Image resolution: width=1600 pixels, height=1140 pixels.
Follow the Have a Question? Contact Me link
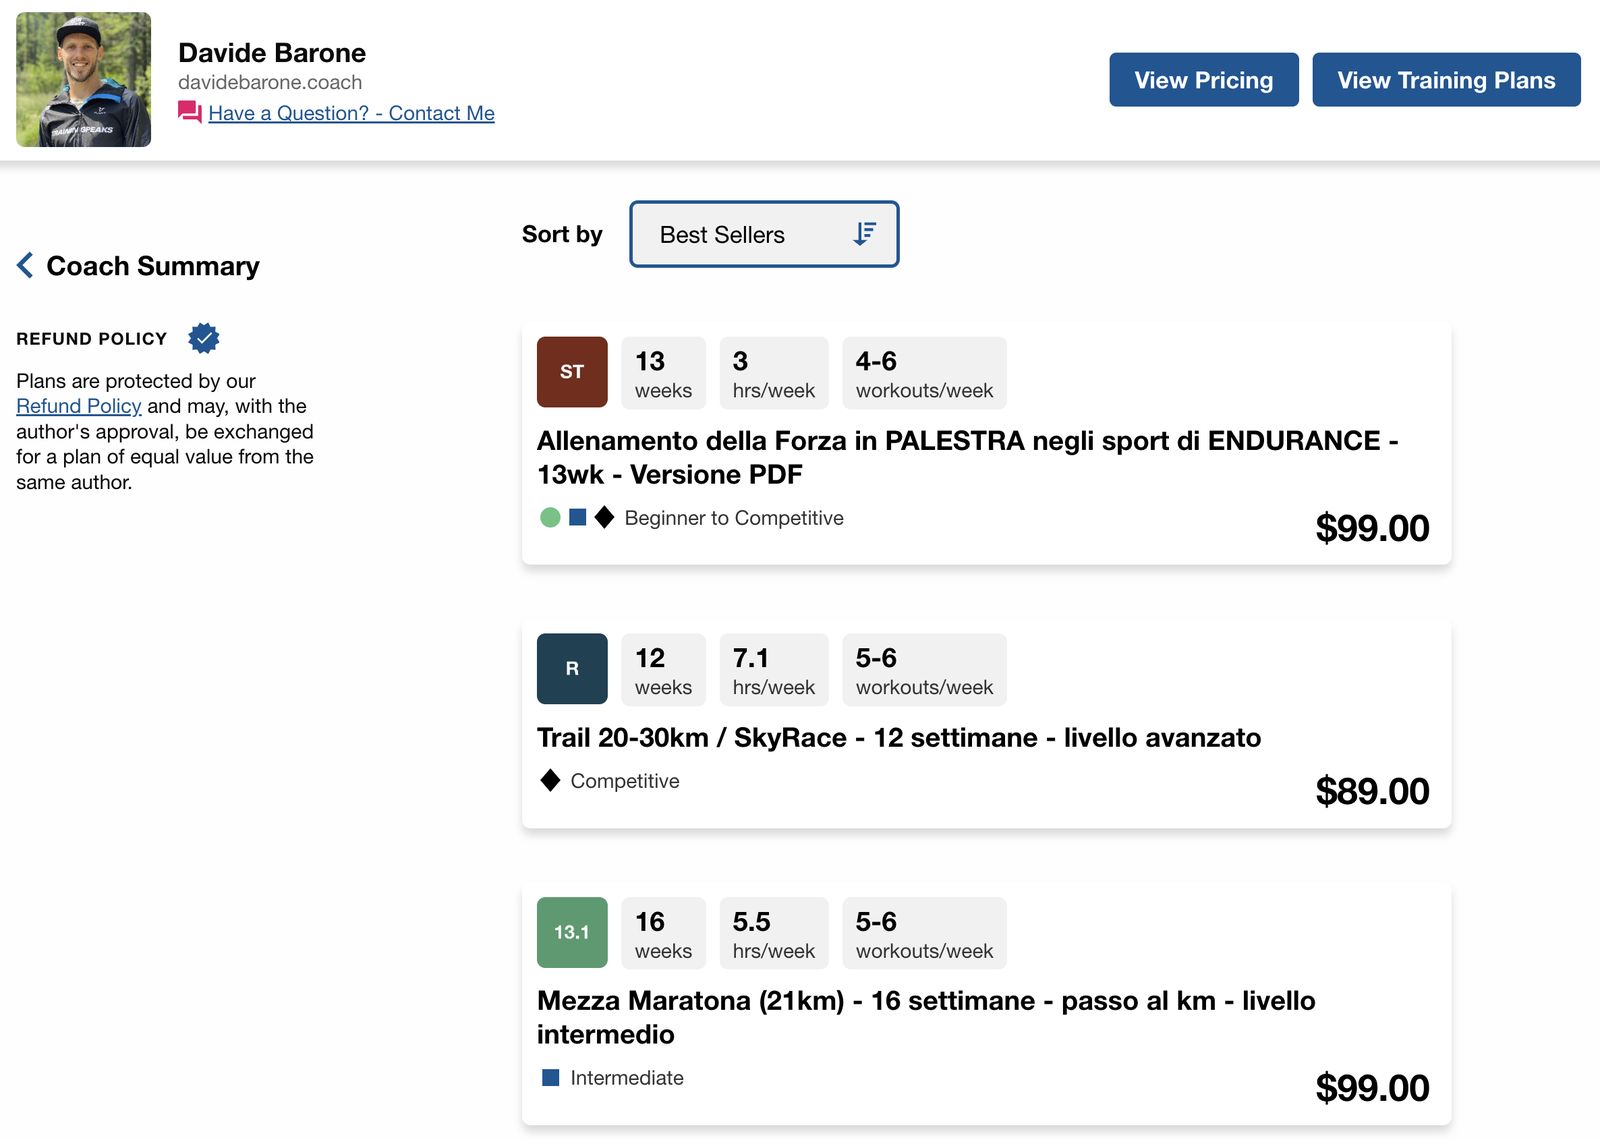(x=351, y=113)
